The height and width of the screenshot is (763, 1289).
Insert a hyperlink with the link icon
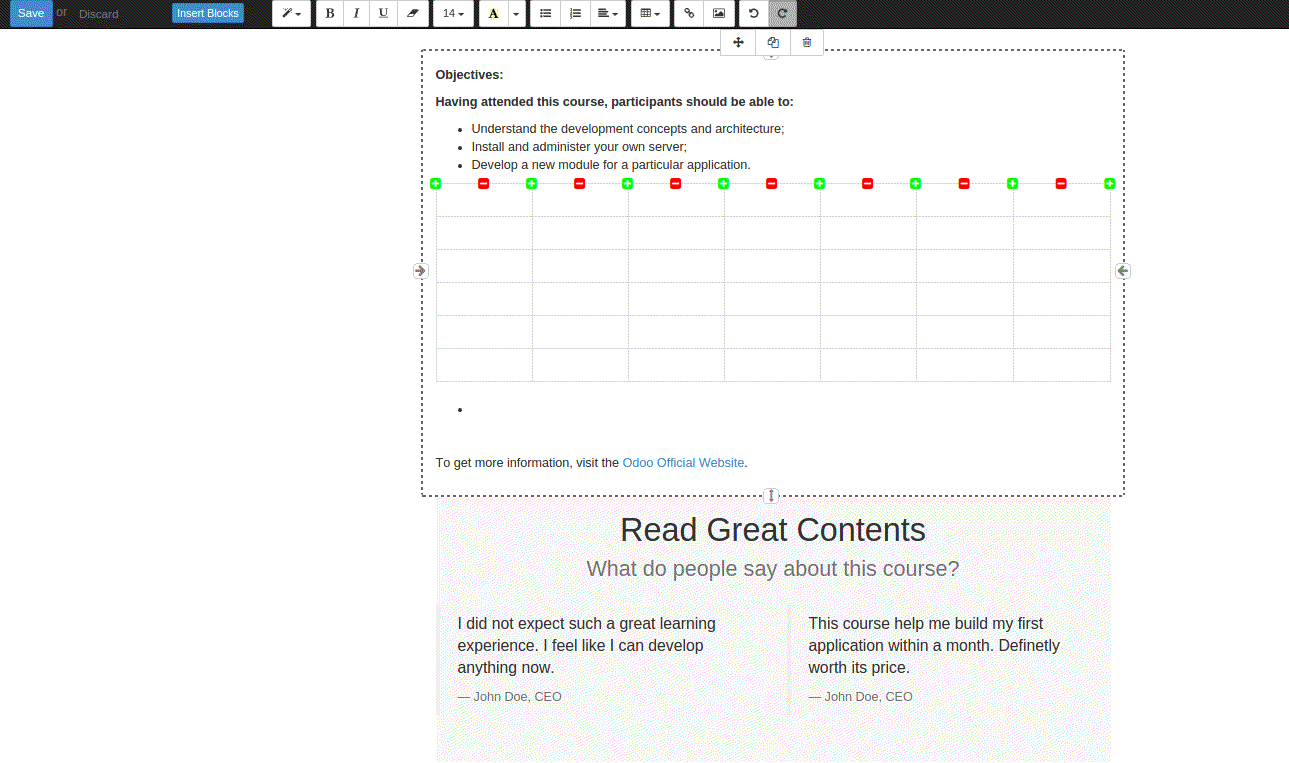[689, 14]
